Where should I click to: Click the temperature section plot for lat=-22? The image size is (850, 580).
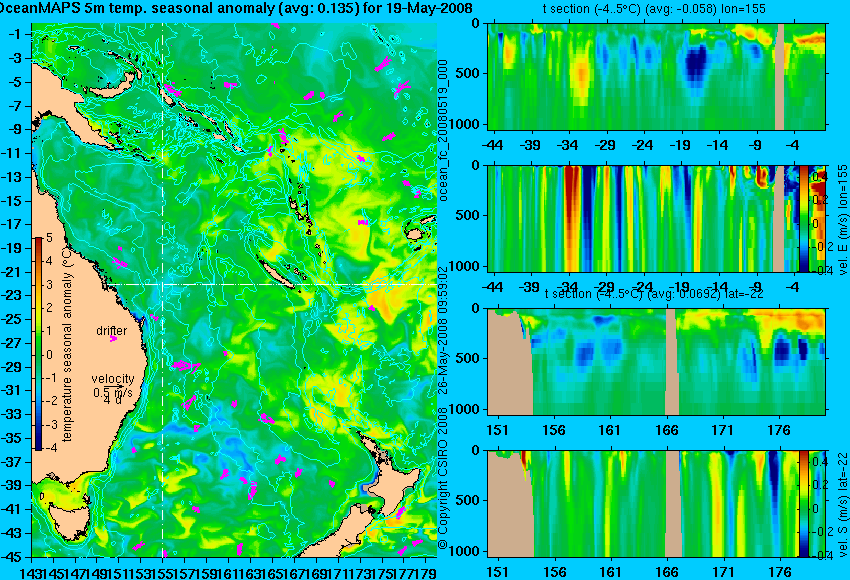[656, 362]
